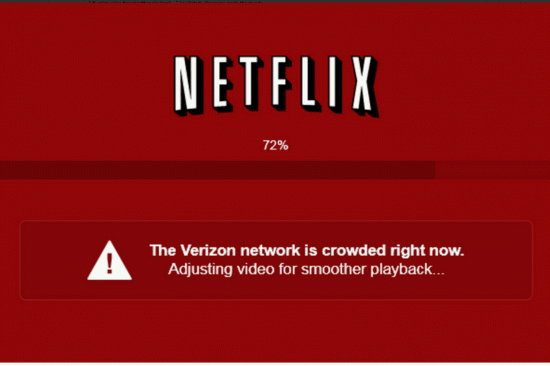This screenshot has height=366, width=550.
Task: Click the word crowded in the headline
Action: [x=354, y=251]
